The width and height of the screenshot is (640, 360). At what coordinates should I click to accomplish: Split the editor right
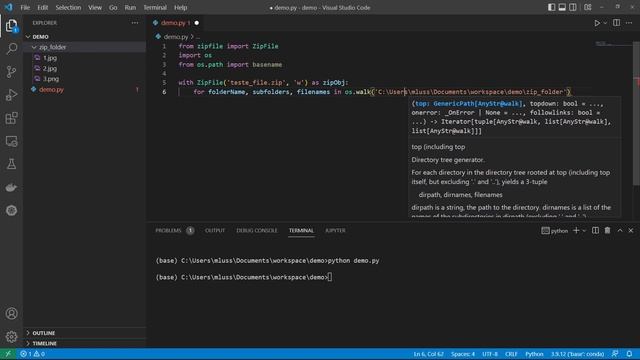tap(616, 23)
